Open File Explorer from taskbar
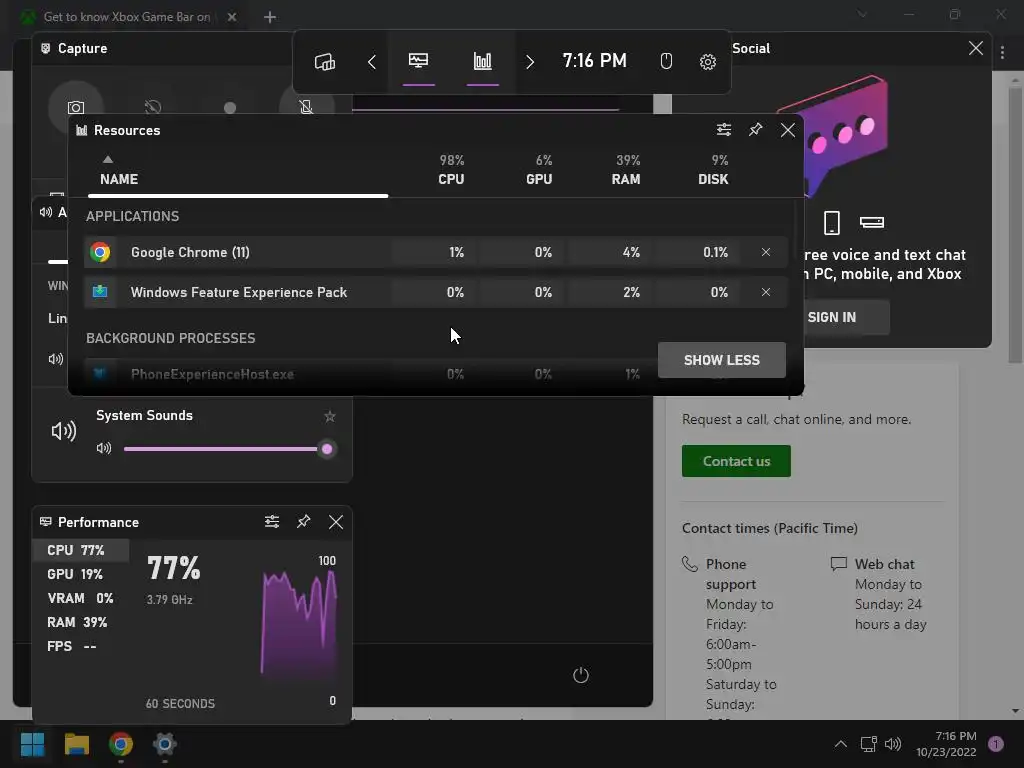 pos(76,744)
